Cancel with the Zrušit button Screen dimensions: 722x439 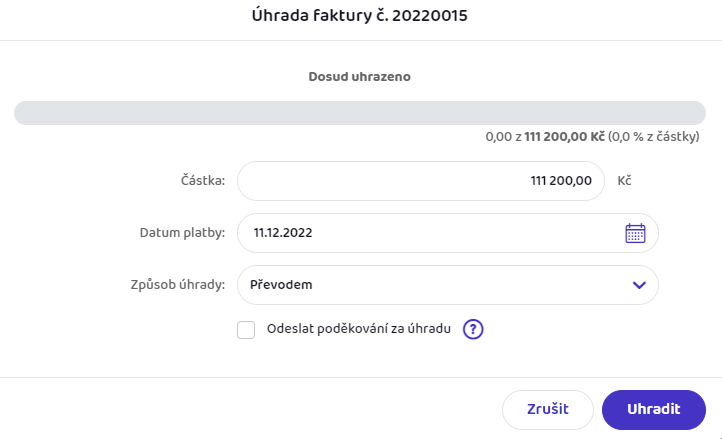point(547,410)
